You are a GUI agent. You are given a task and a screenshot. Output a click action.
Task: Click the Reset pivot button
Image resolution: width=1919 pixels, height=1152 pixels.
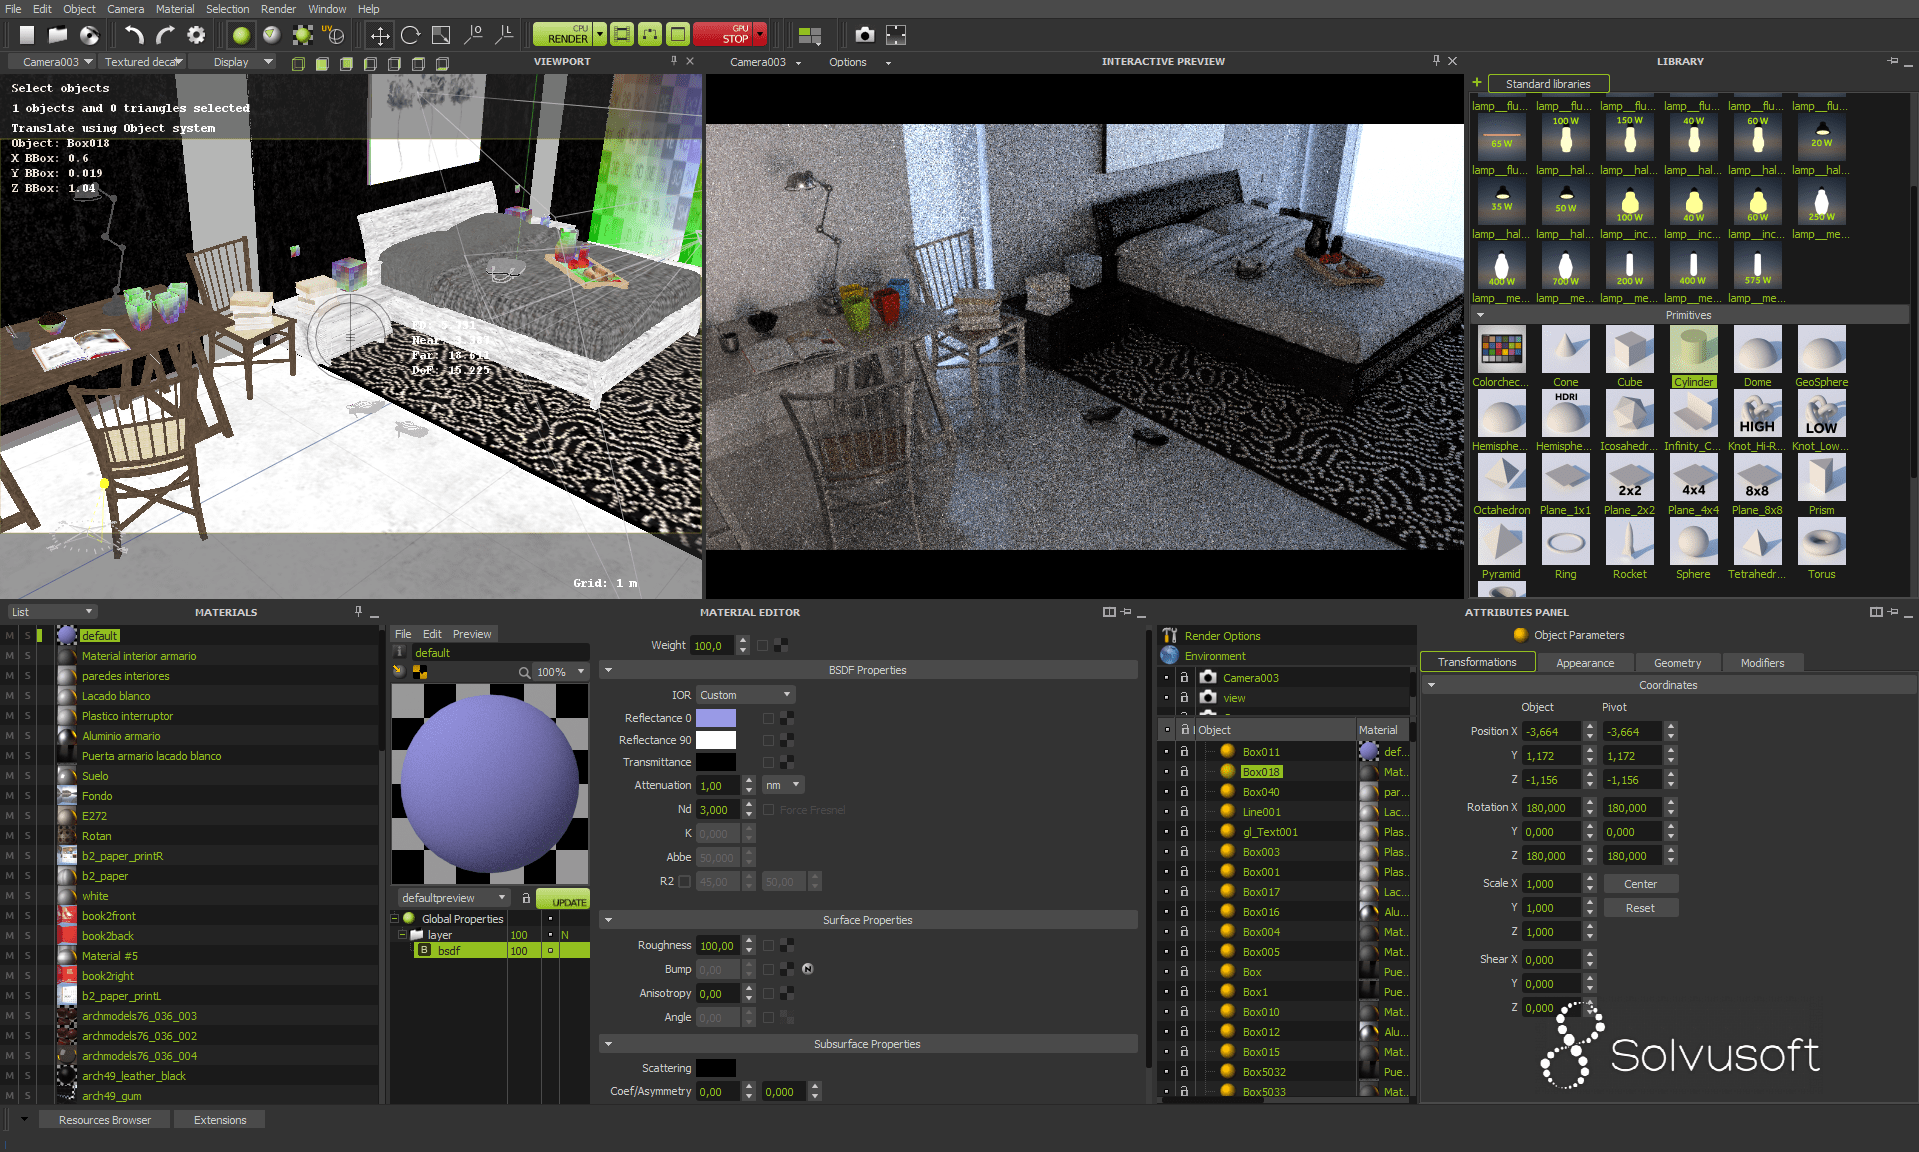(x=1640, y=908)
